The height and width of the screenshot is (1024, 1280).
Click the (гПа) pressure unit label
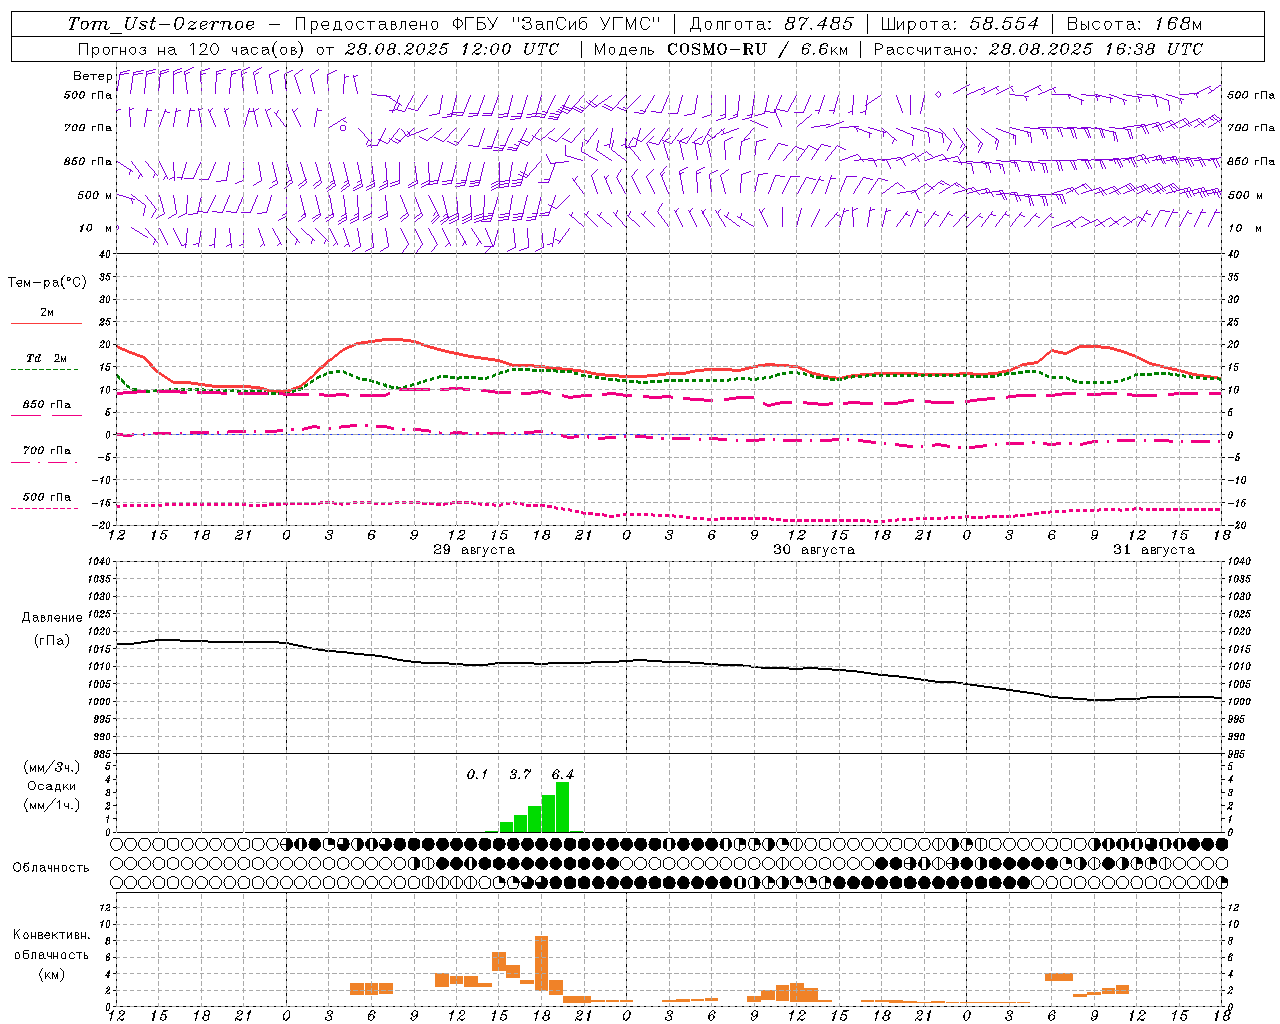click(x=51, y=641)
